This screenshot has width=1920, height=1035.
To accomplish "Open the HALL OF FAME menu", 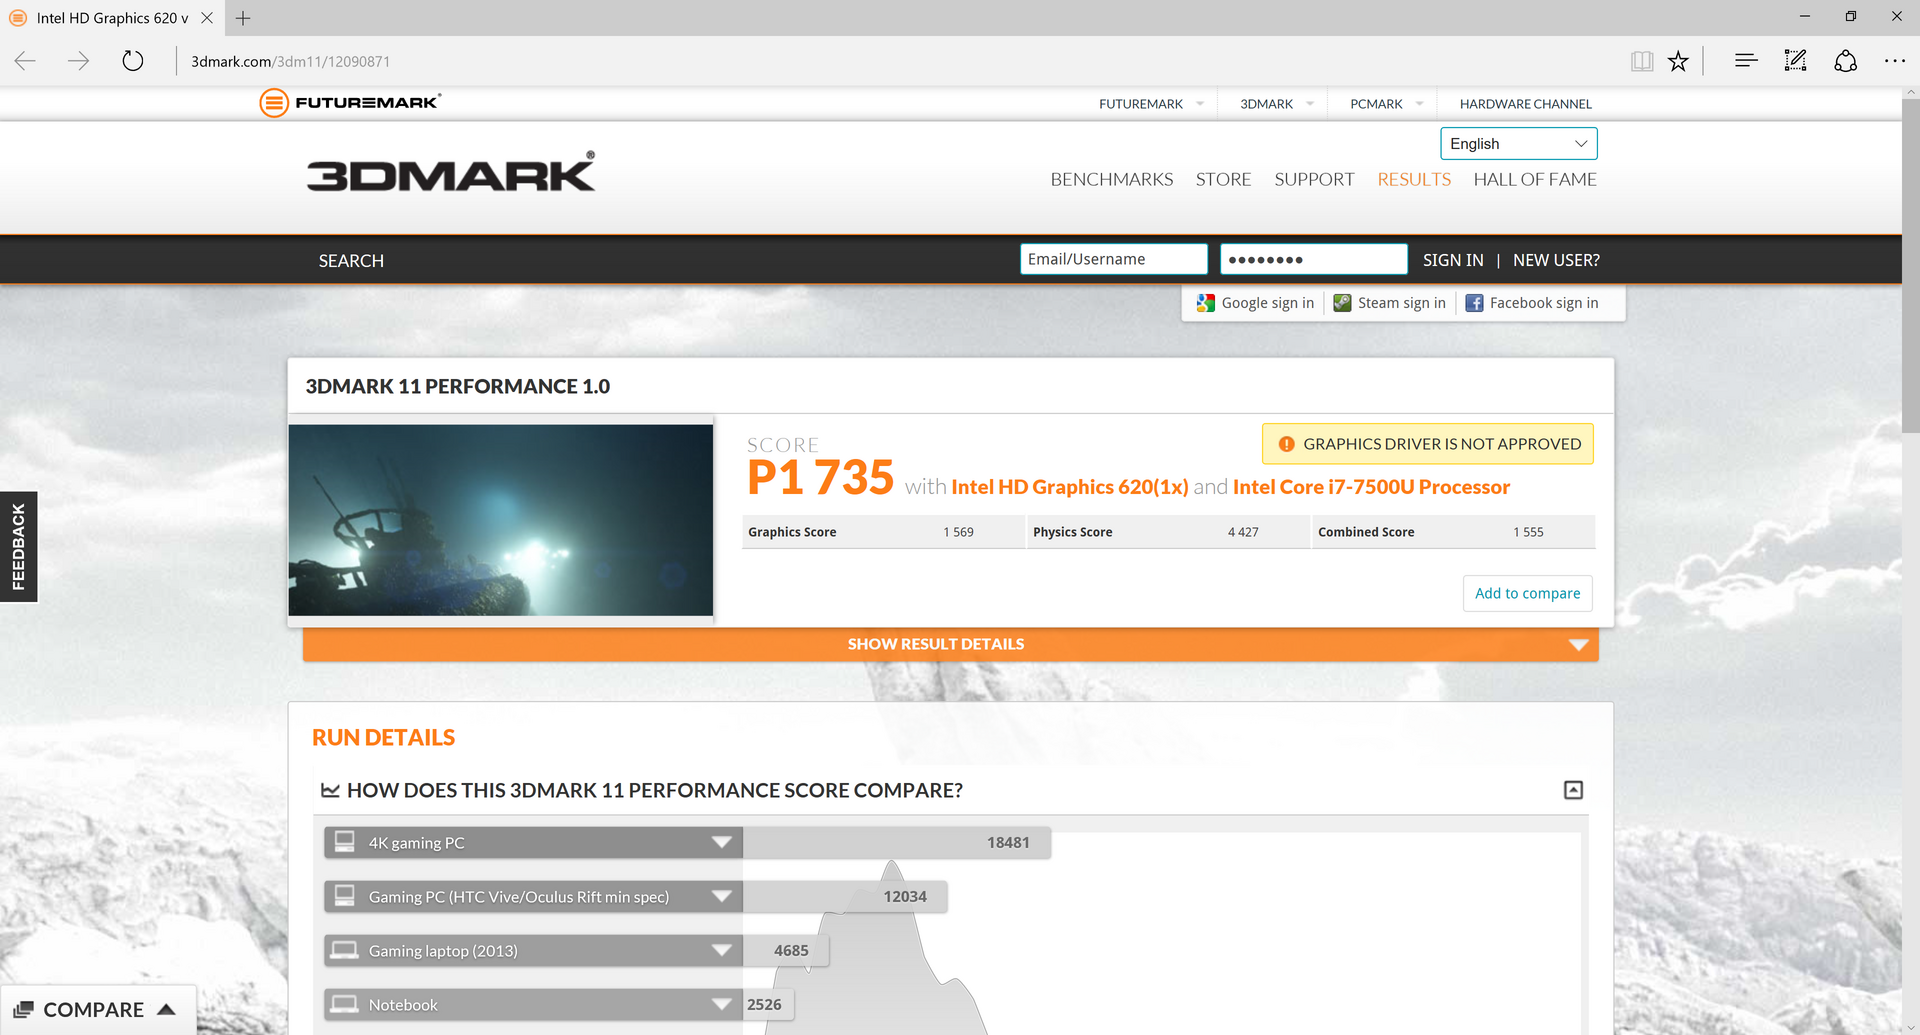I will pyautogui.click(x=1535, y=179).
